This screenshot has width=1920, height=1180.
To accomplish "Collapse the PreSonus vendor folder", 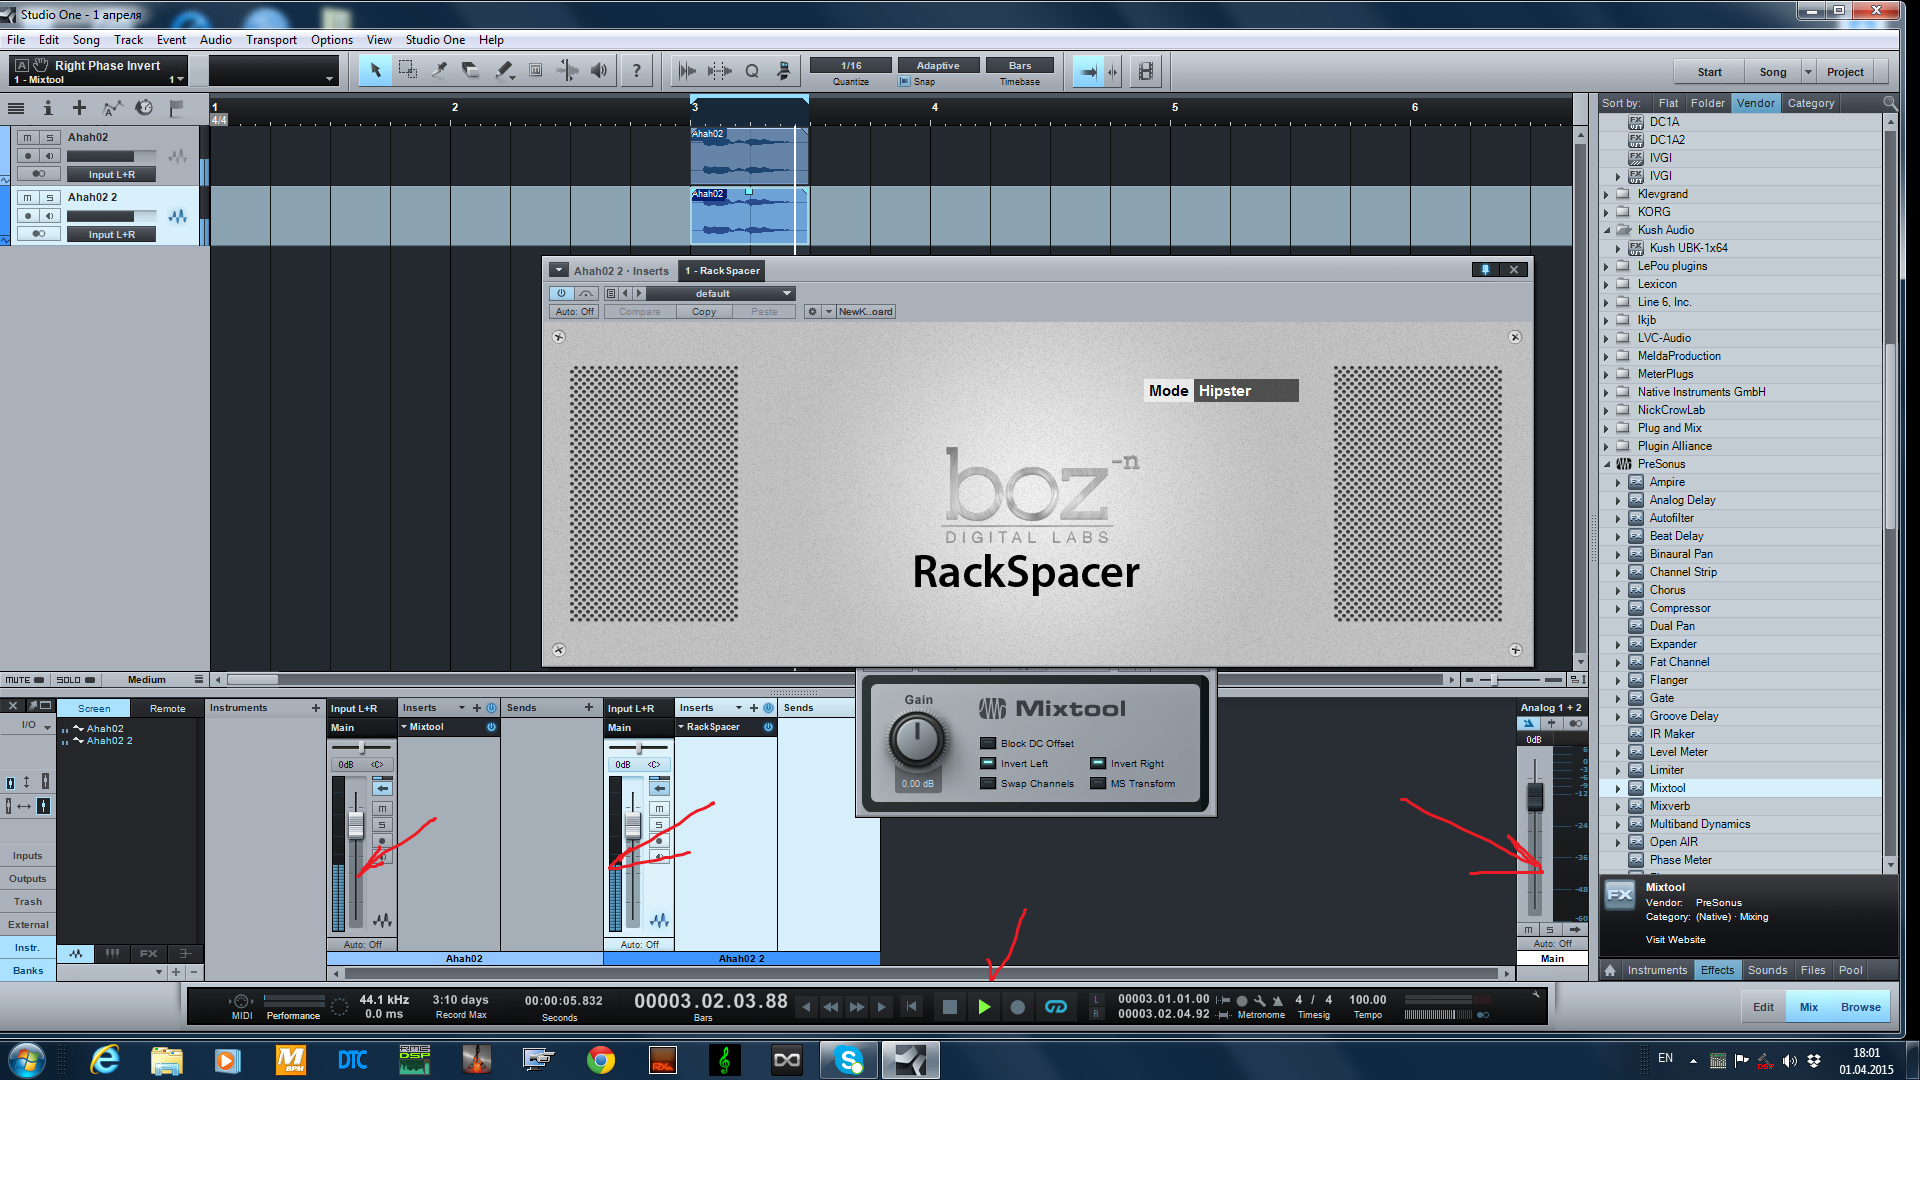I will [x=1607, y=464].
